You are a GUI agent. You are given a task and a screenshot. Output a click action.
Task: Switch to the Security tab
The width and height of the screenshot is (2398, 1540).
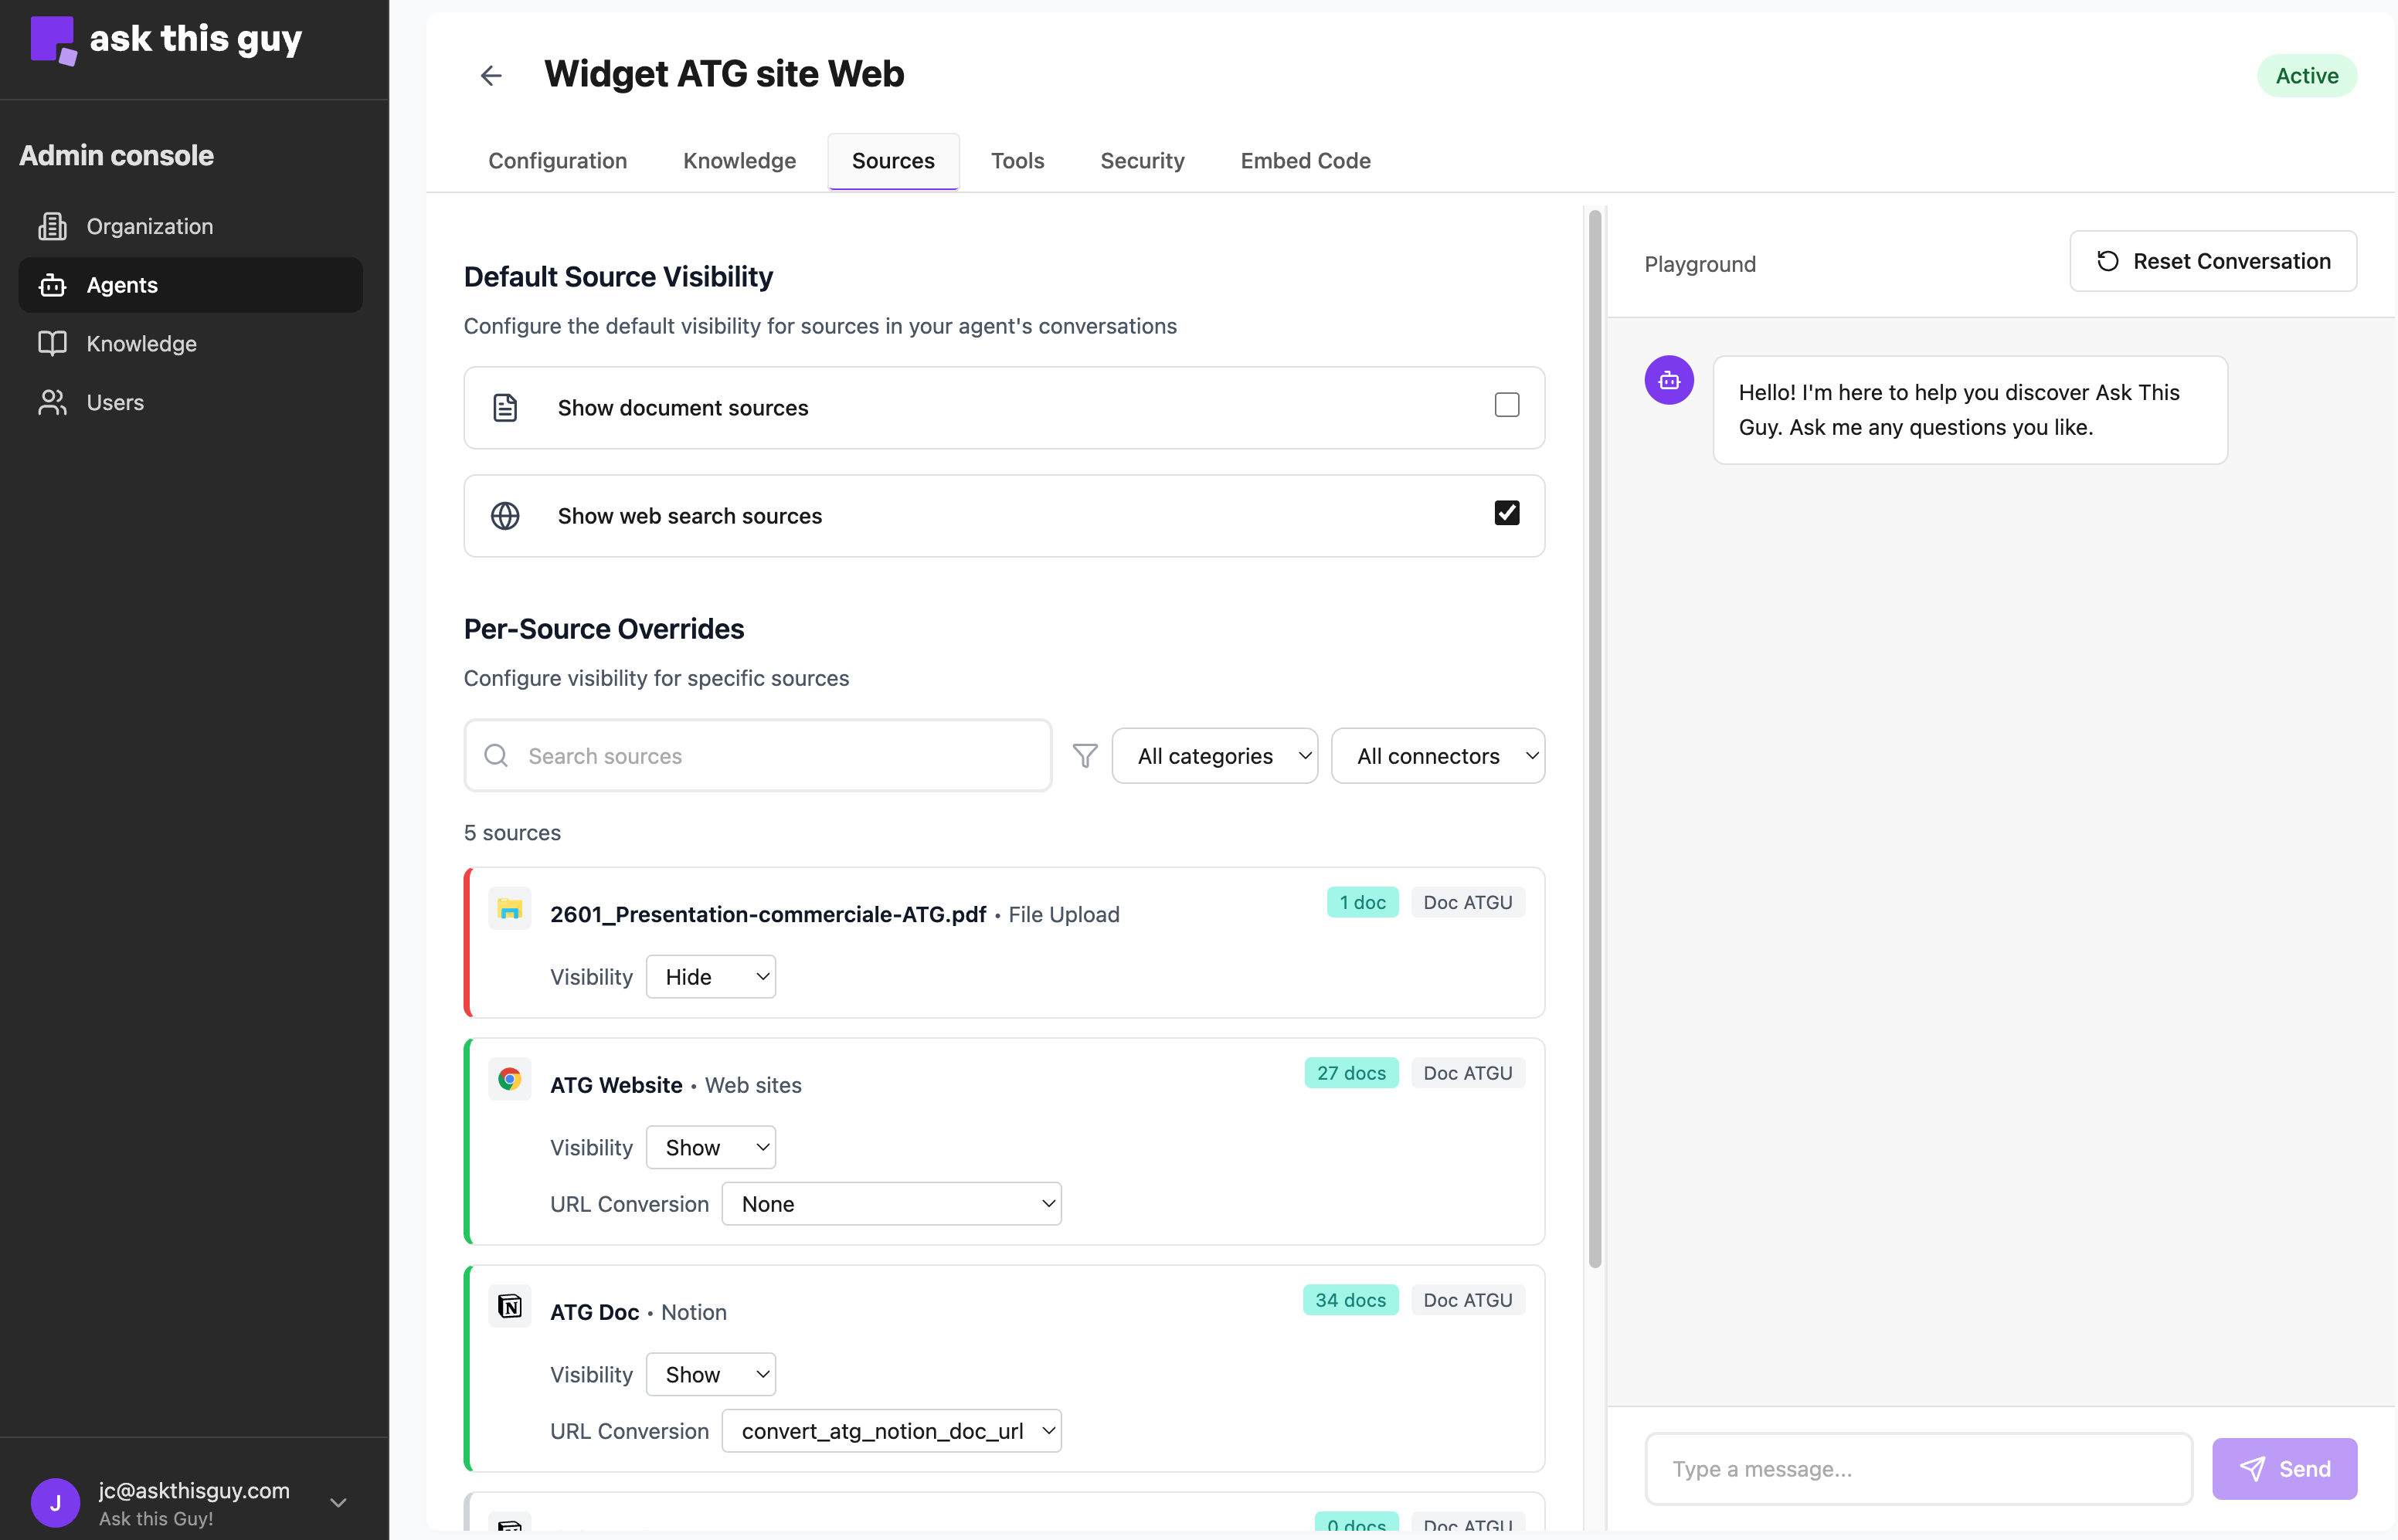[x=1142, y=160]
